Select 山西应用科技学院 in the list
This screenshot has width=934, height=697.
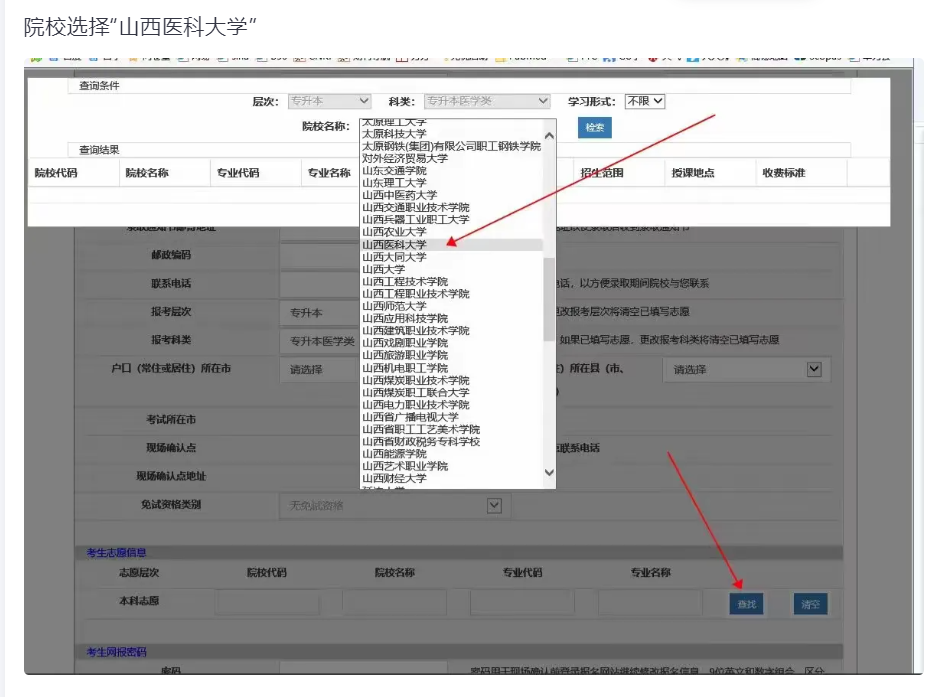coord(405,319)
